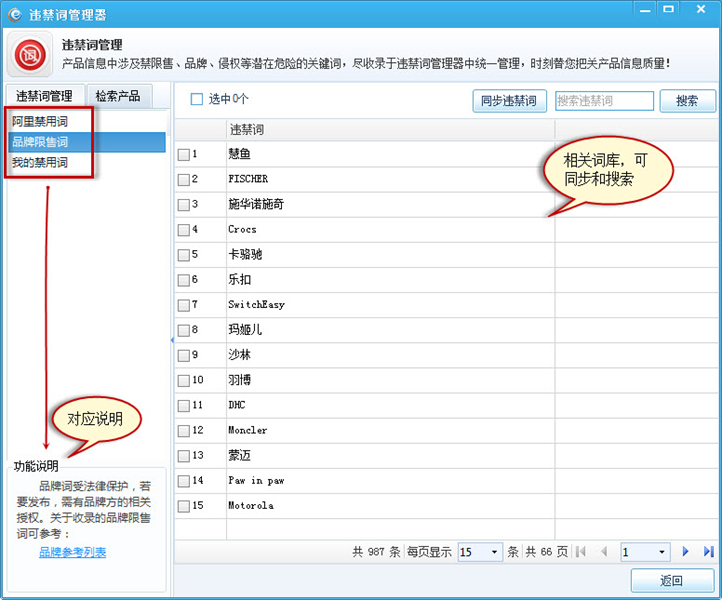Tick checkbox for row 4 Crocs
722x600 pixels.
[x=184, y=230]
